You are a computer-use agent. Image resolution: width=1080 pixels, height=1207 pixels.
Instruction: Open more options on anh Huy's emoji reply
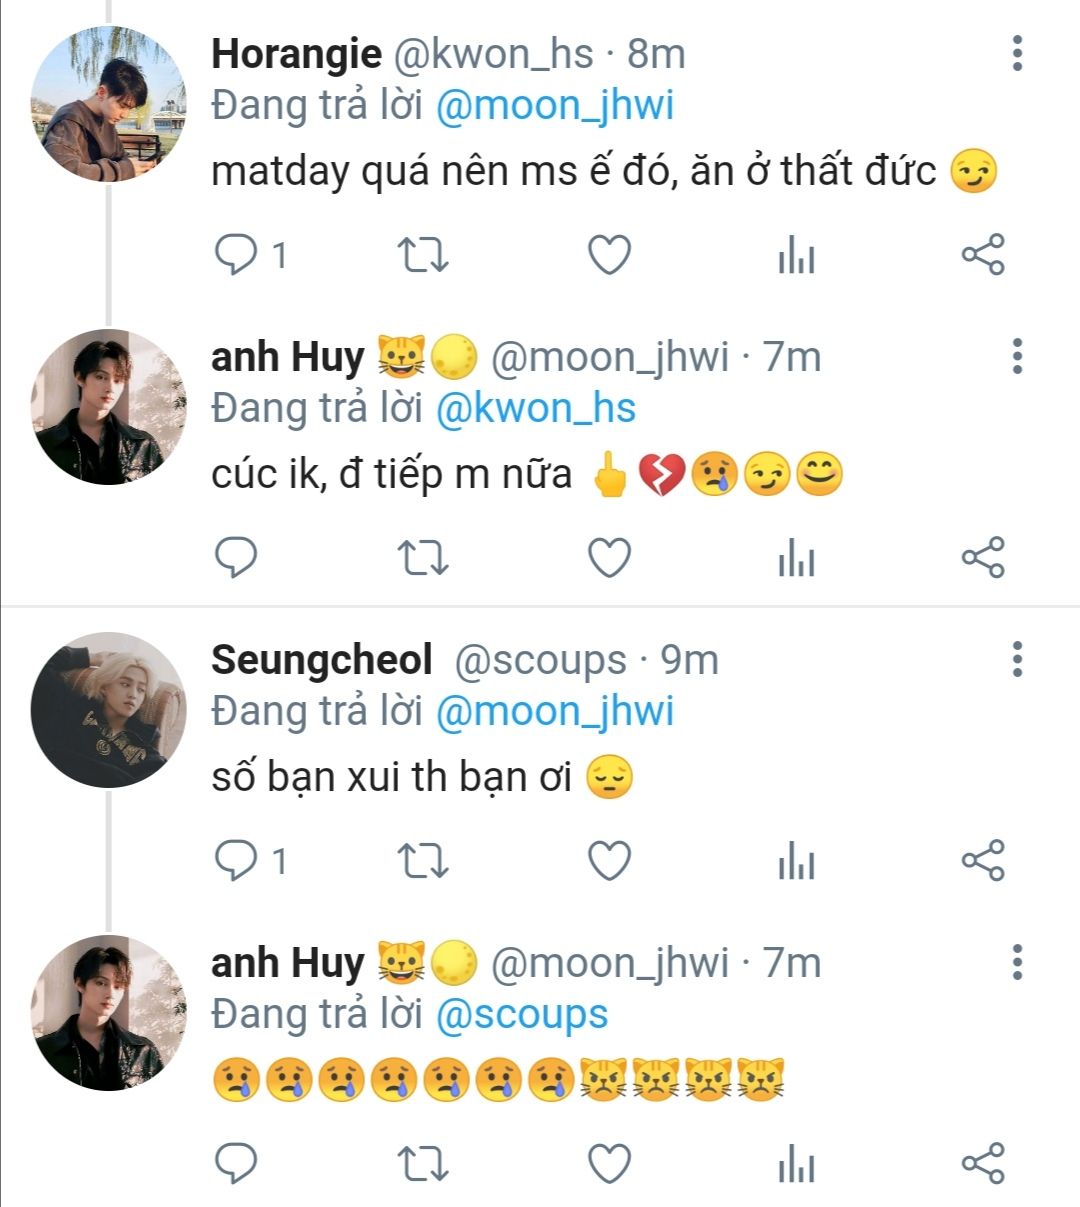click(x=1017, y=962)
